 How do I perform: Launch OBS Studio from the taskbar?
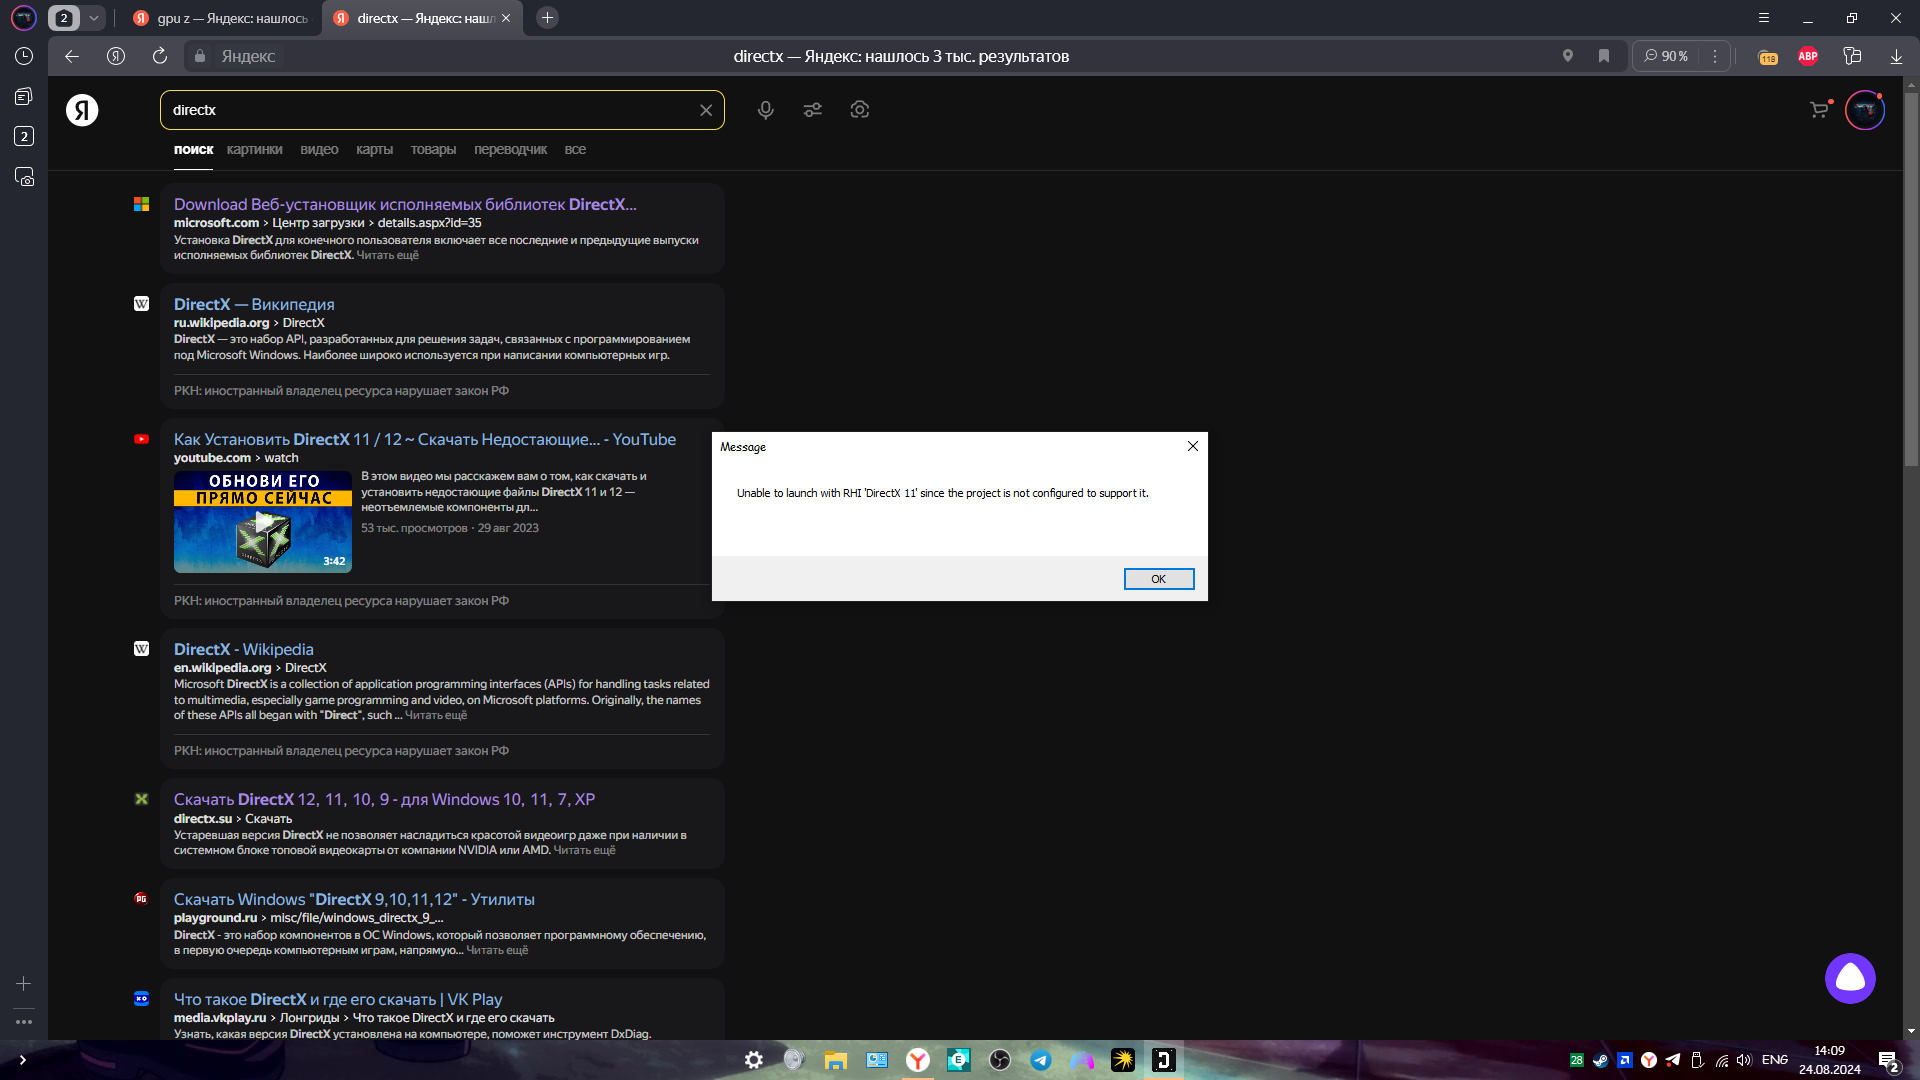pos(999,1060)
